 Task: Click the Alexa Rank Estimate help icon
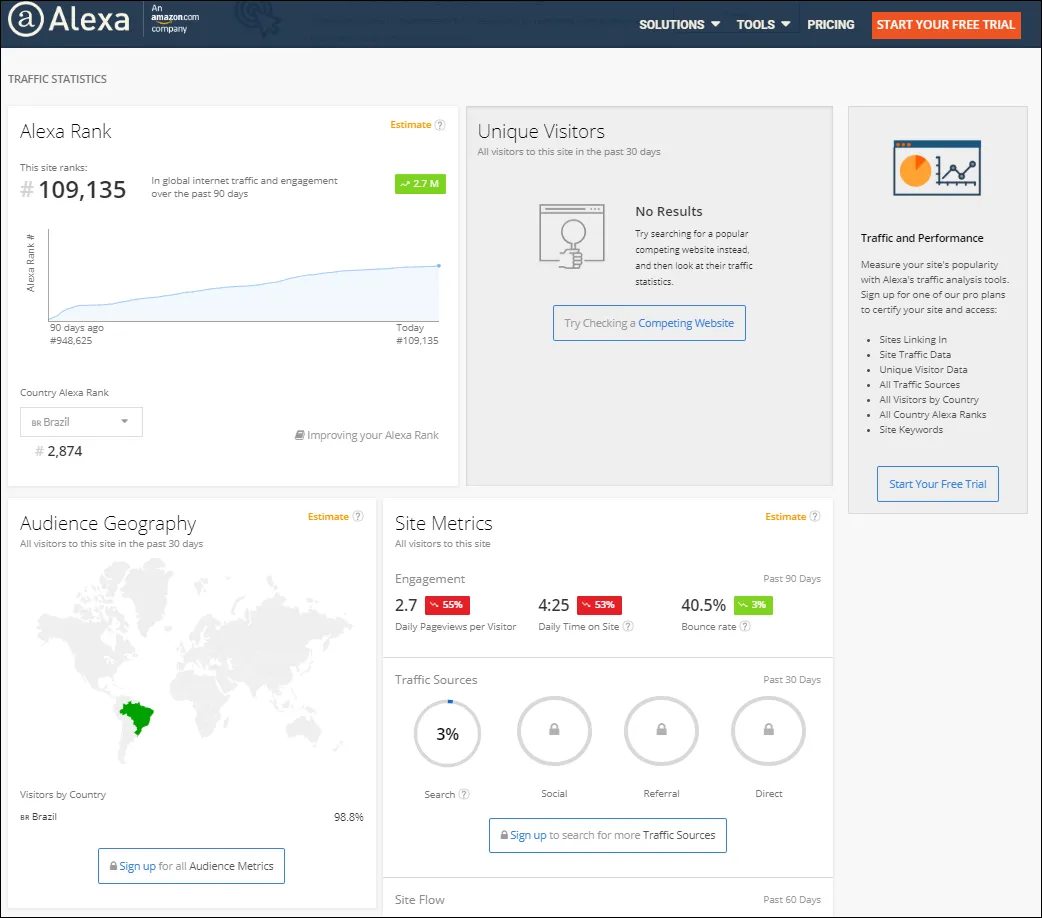(x=440, y=125)
